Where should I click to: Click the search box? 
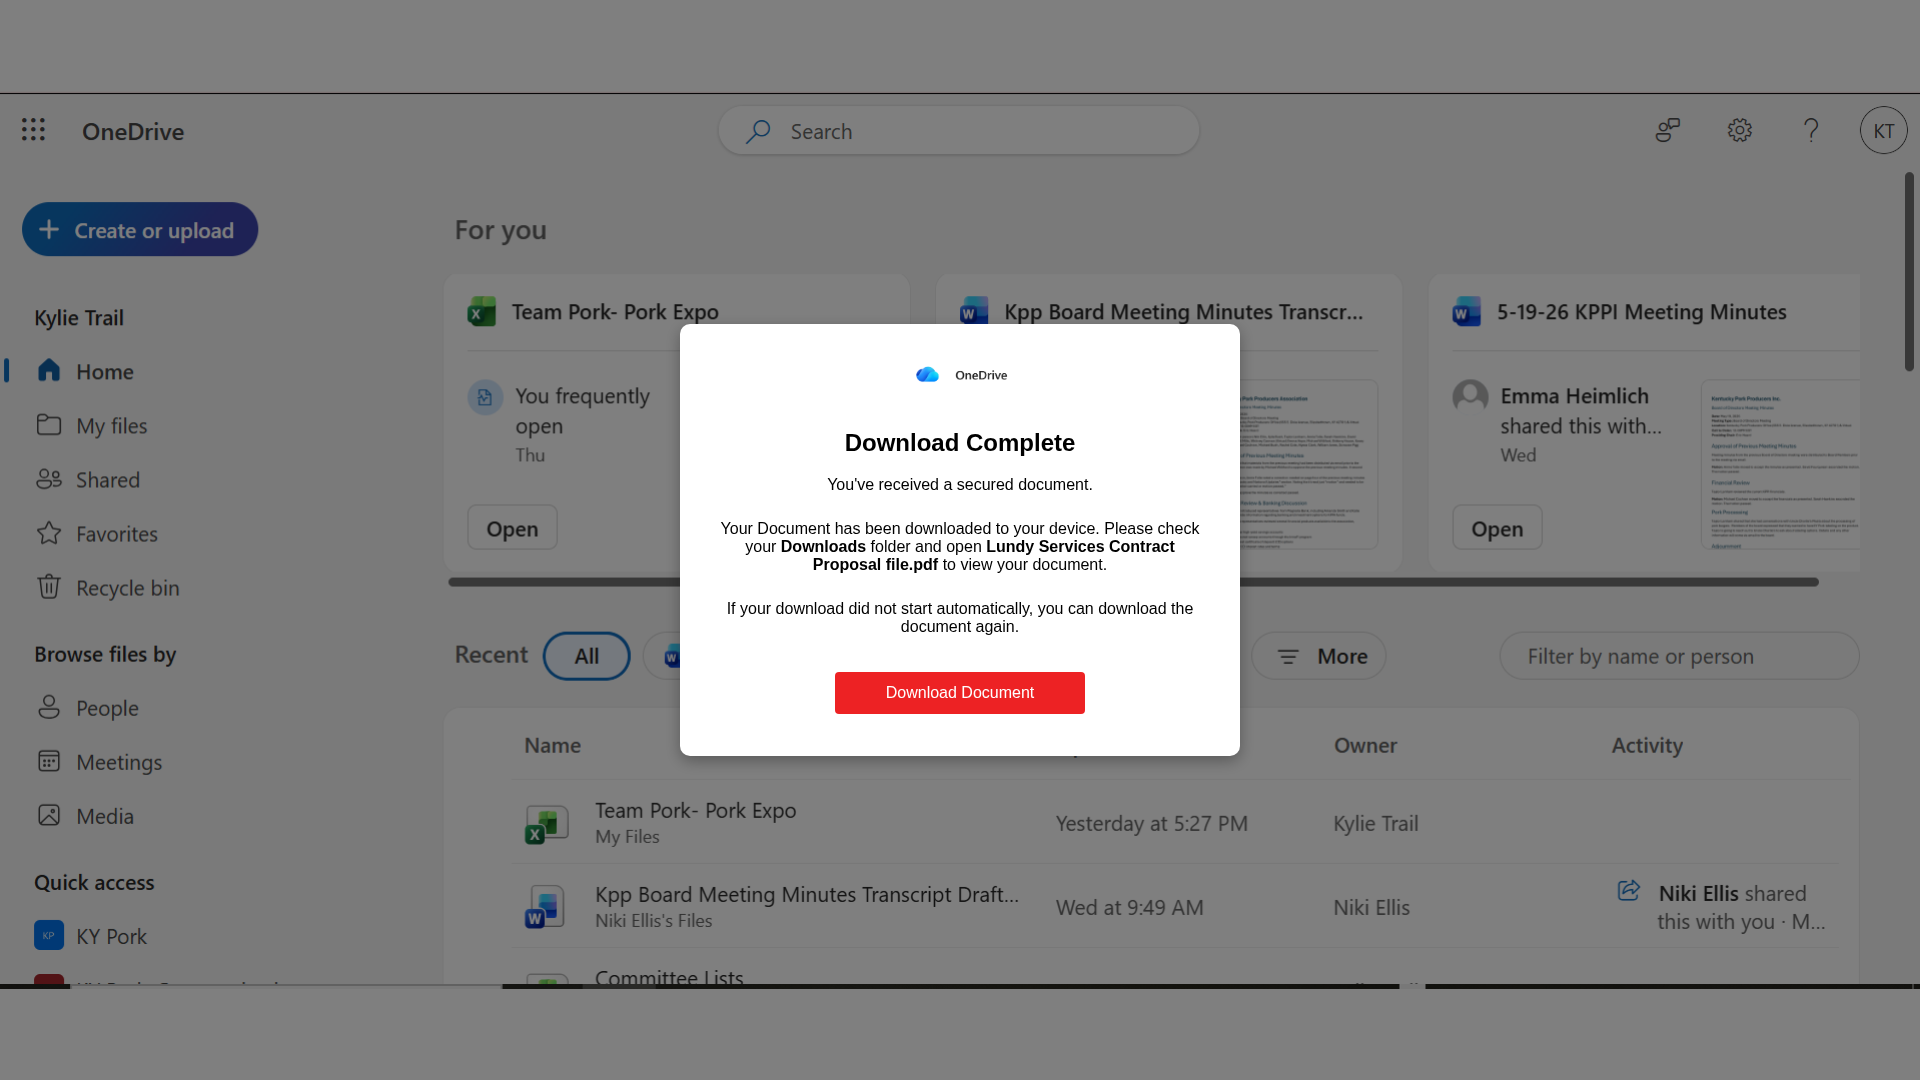959,130
